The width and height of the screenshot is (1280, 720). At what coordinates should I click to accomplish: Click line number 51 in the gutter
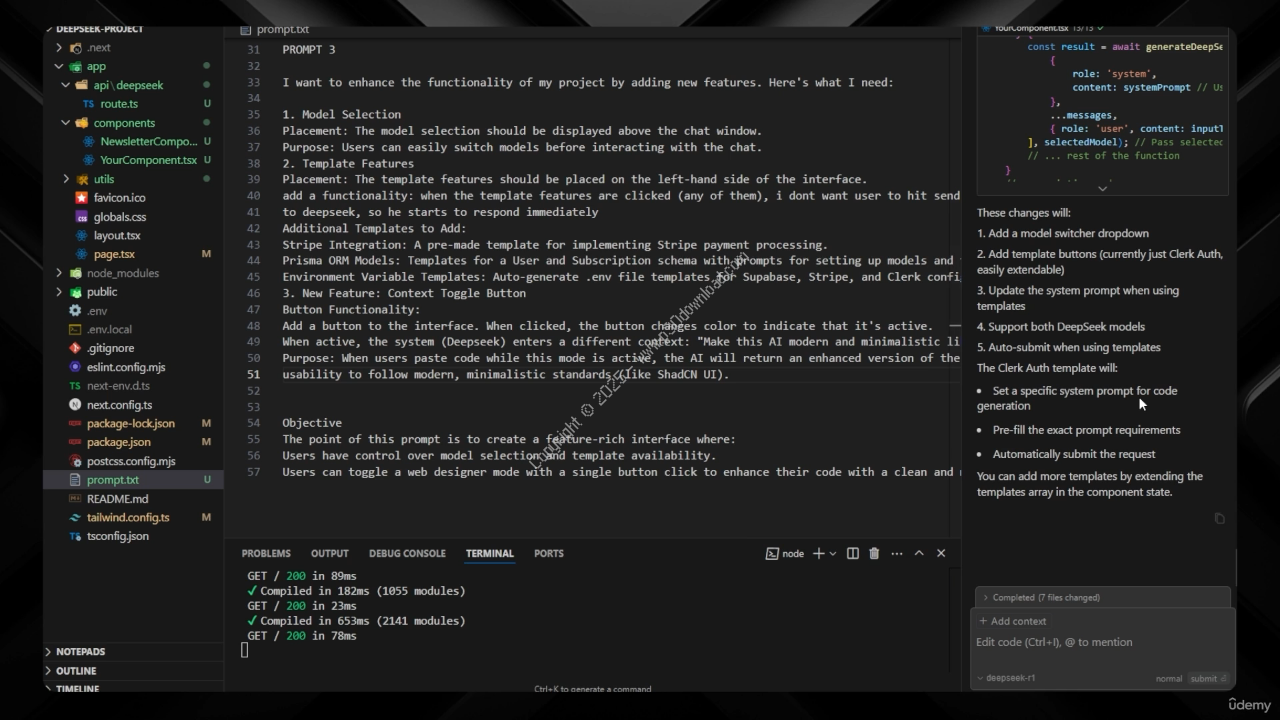click(x=253, y=375)
